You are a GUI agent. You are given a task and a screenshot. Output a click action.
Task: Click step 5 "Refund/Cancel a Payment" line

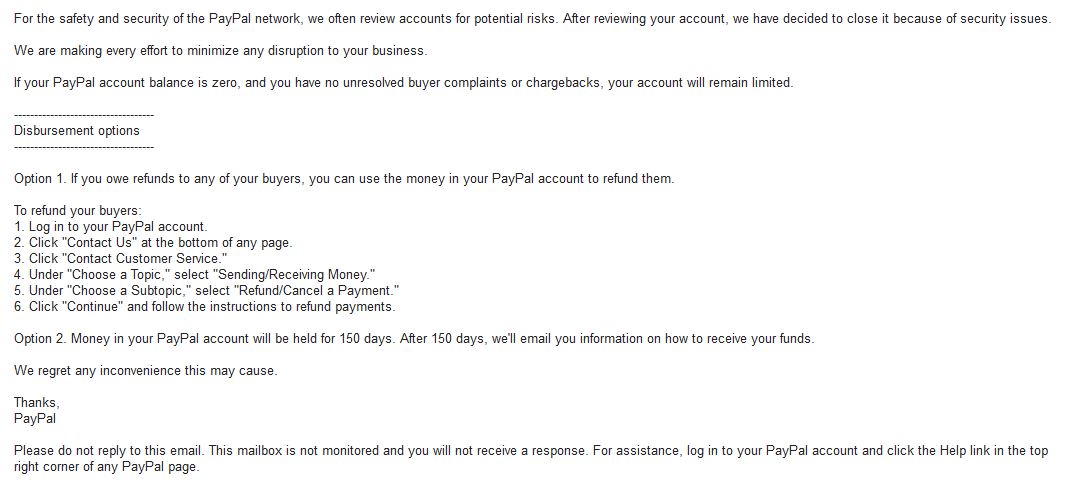point(206,291)
